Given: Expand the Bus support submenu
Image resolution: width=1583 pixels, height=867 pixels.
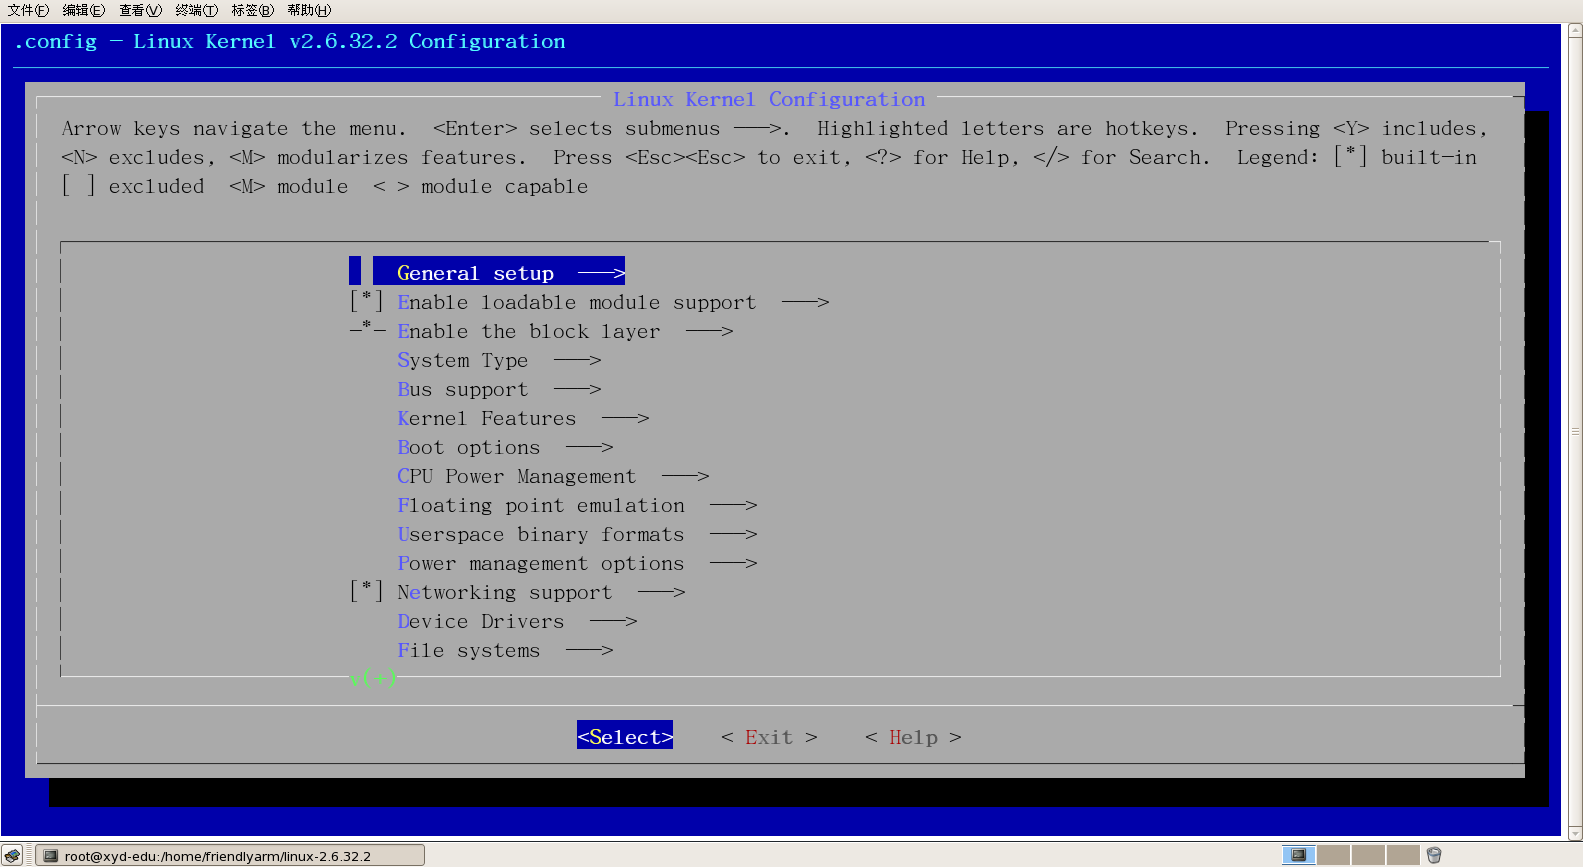Looking at the screenshot, I should pos(499,389).
